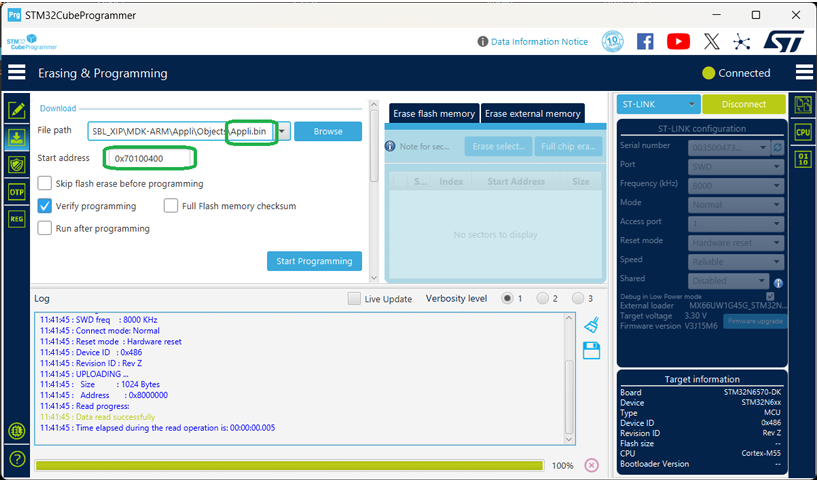Open the Mode Normal dropdown

(x=736, y=204)
